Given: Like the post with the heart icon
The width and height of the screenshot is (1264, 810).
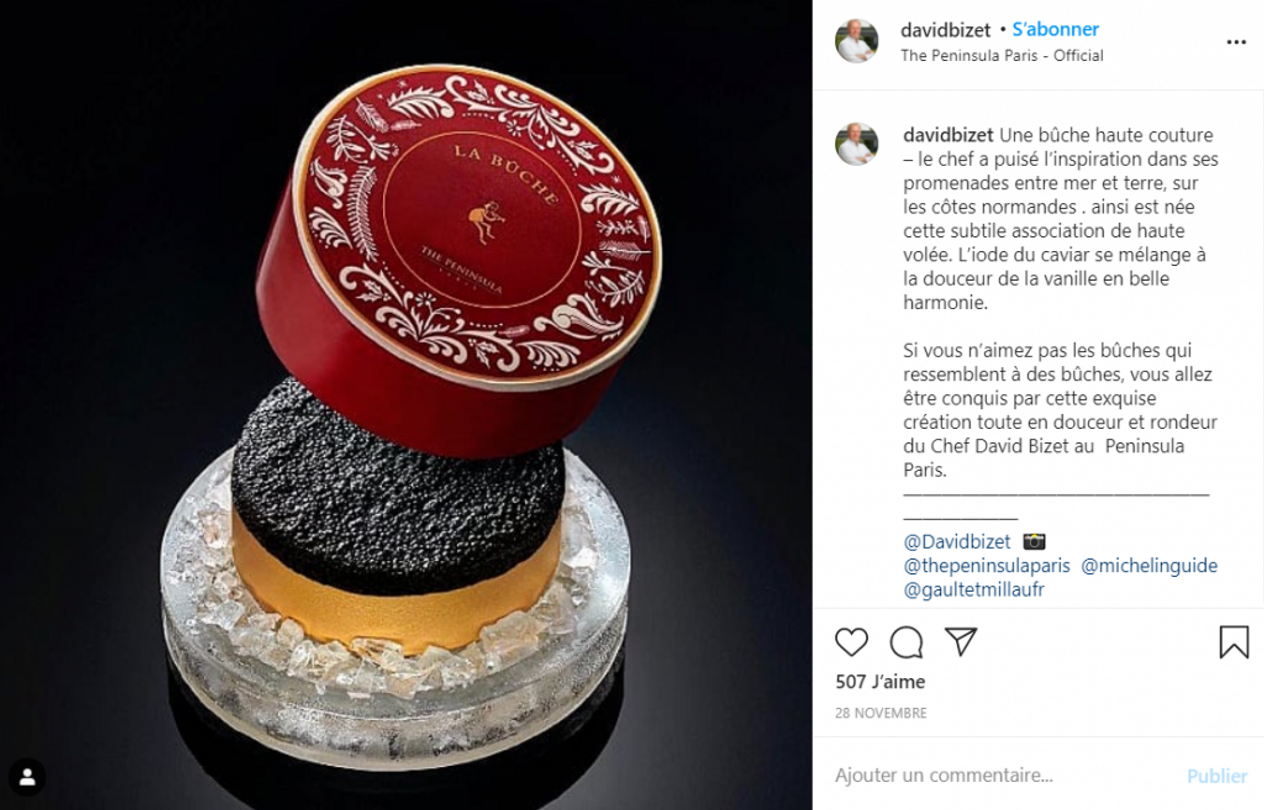Looking at the screenshot, I should point(851,642).
